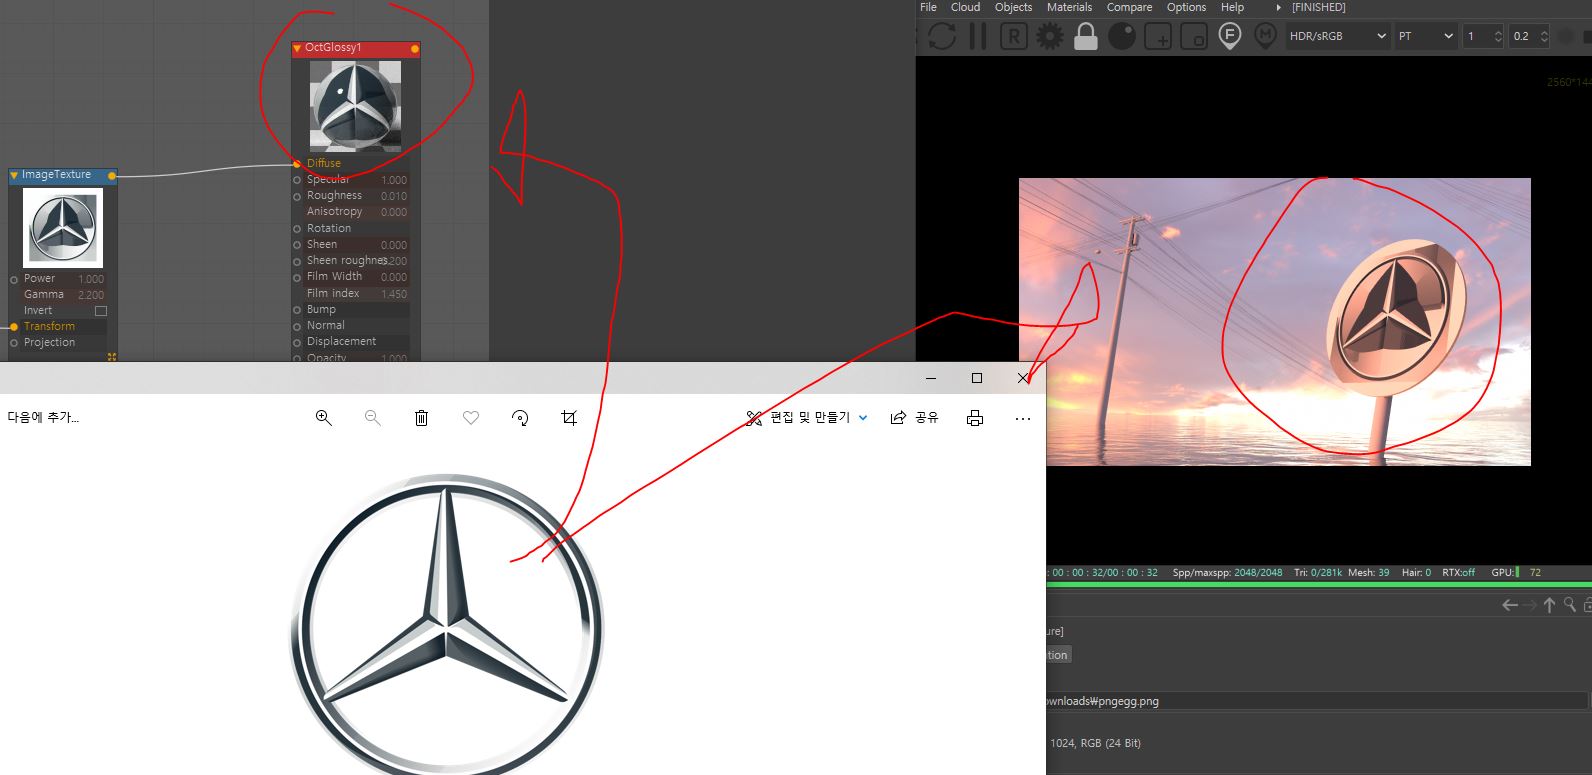
Task: Go back with left arrow in node editor
Action: click(x=1510, y=605)
